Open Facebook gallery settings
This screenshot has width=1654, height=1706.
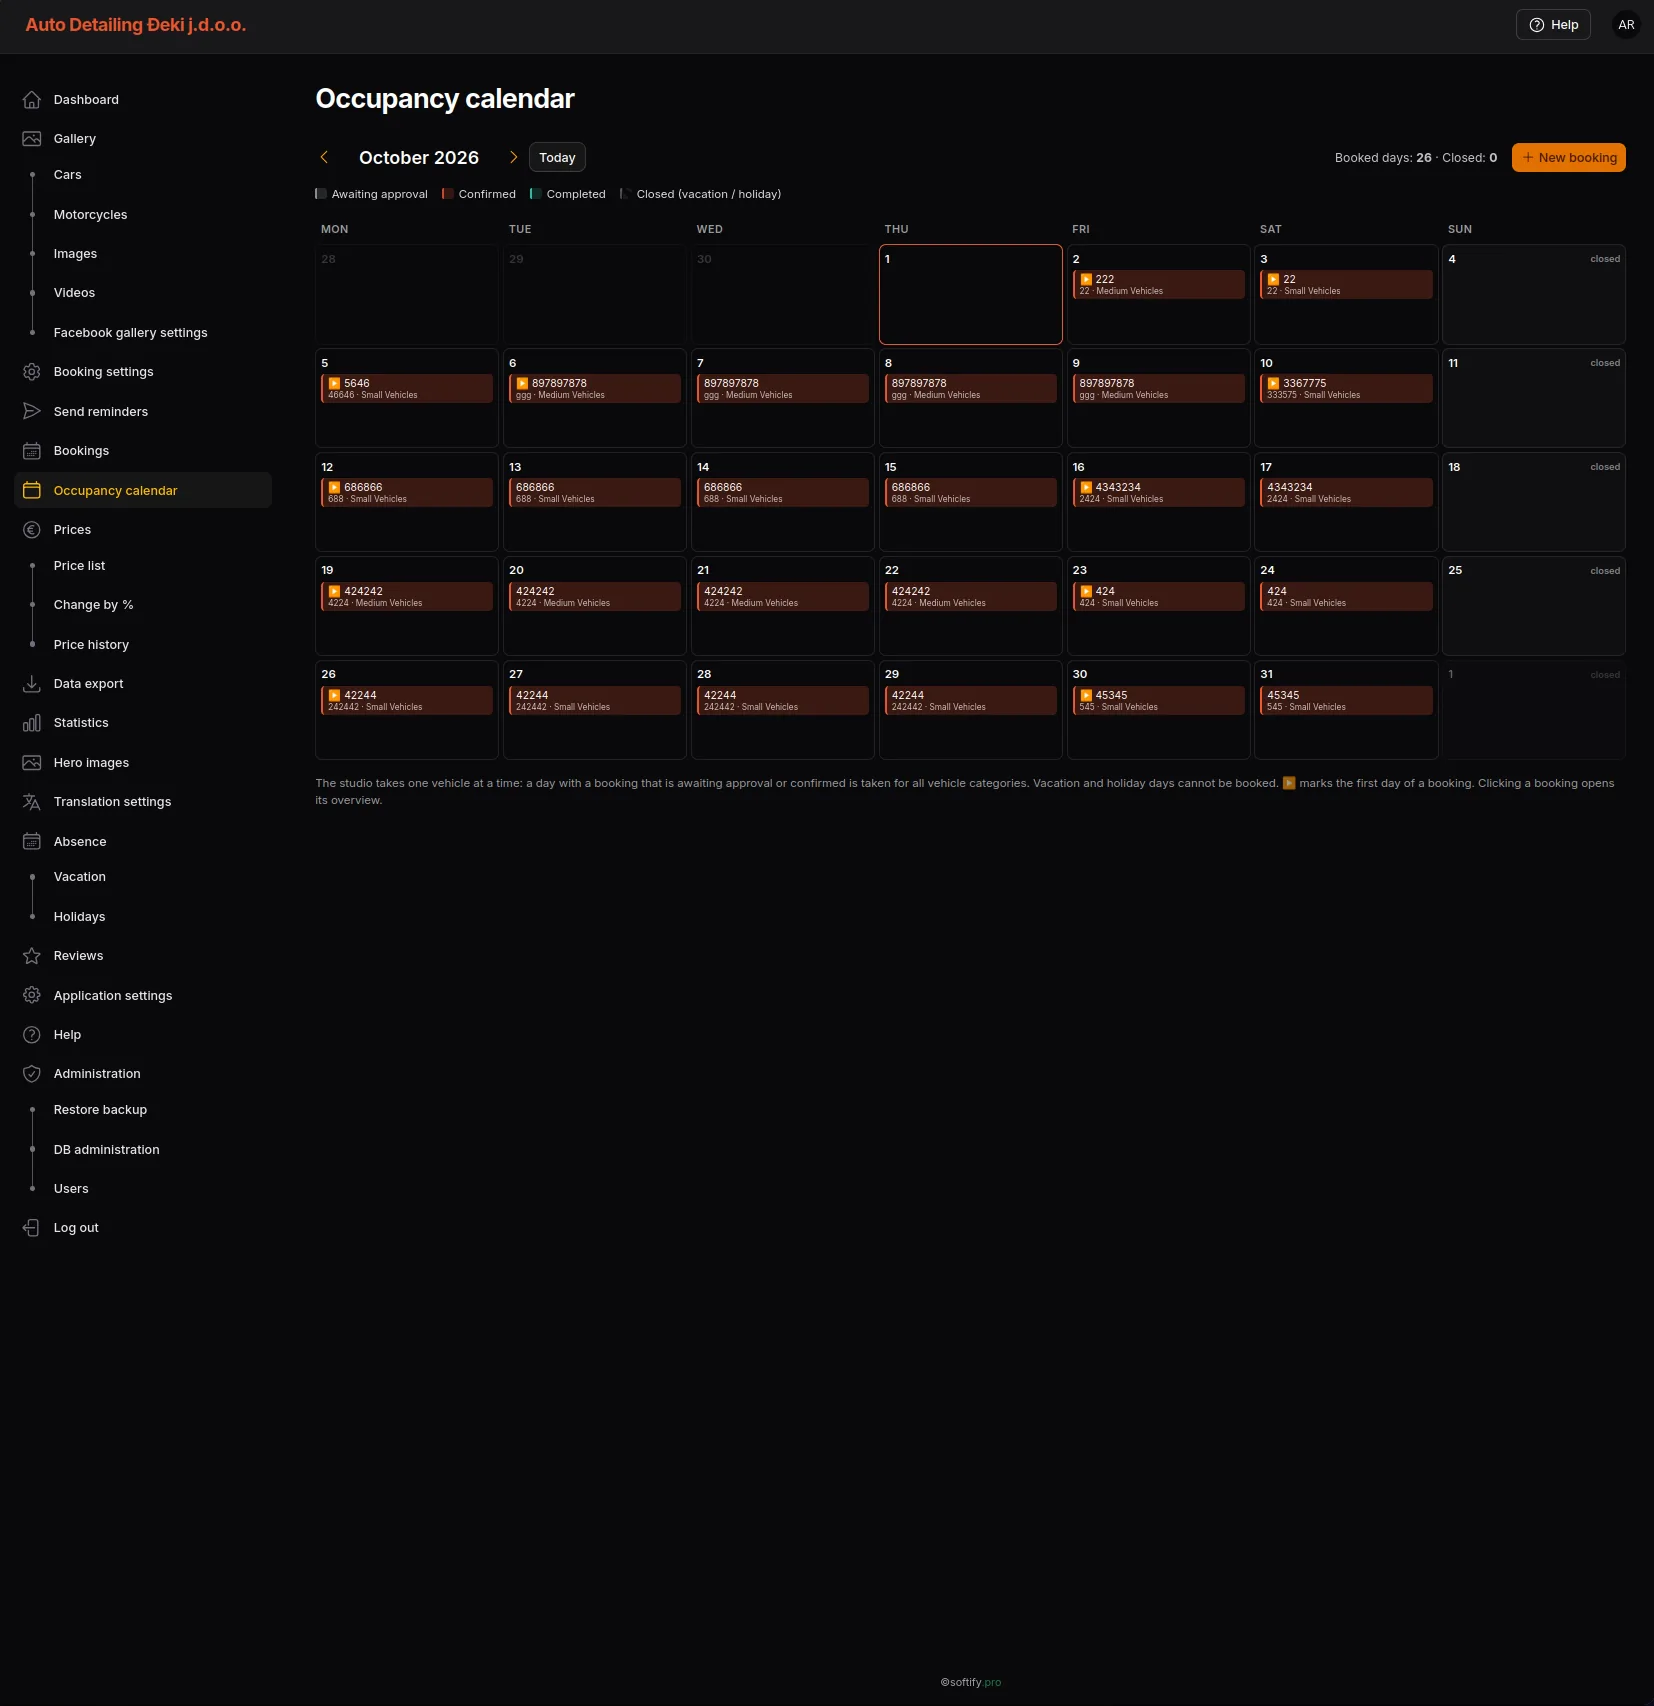coord(130,333)
